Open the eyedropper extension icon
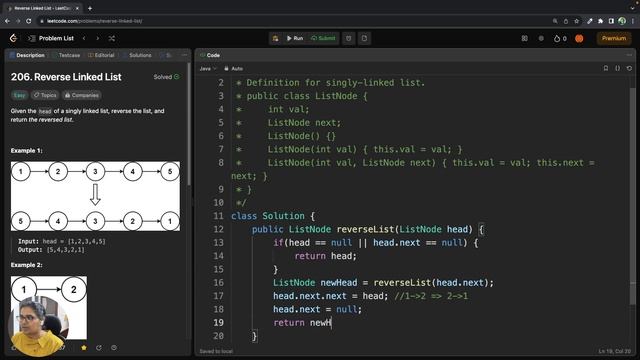This screenshot has height=360, width=640. click(590, 21)
